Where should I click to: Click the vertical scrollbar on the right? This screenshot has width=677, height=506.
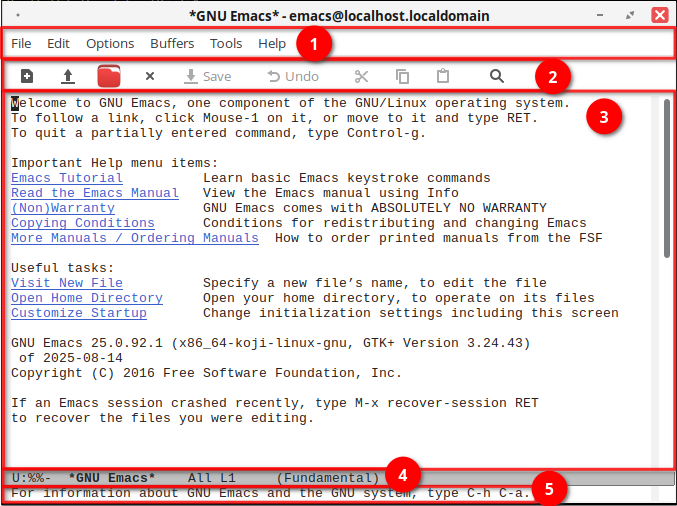(x=667, y=180)
